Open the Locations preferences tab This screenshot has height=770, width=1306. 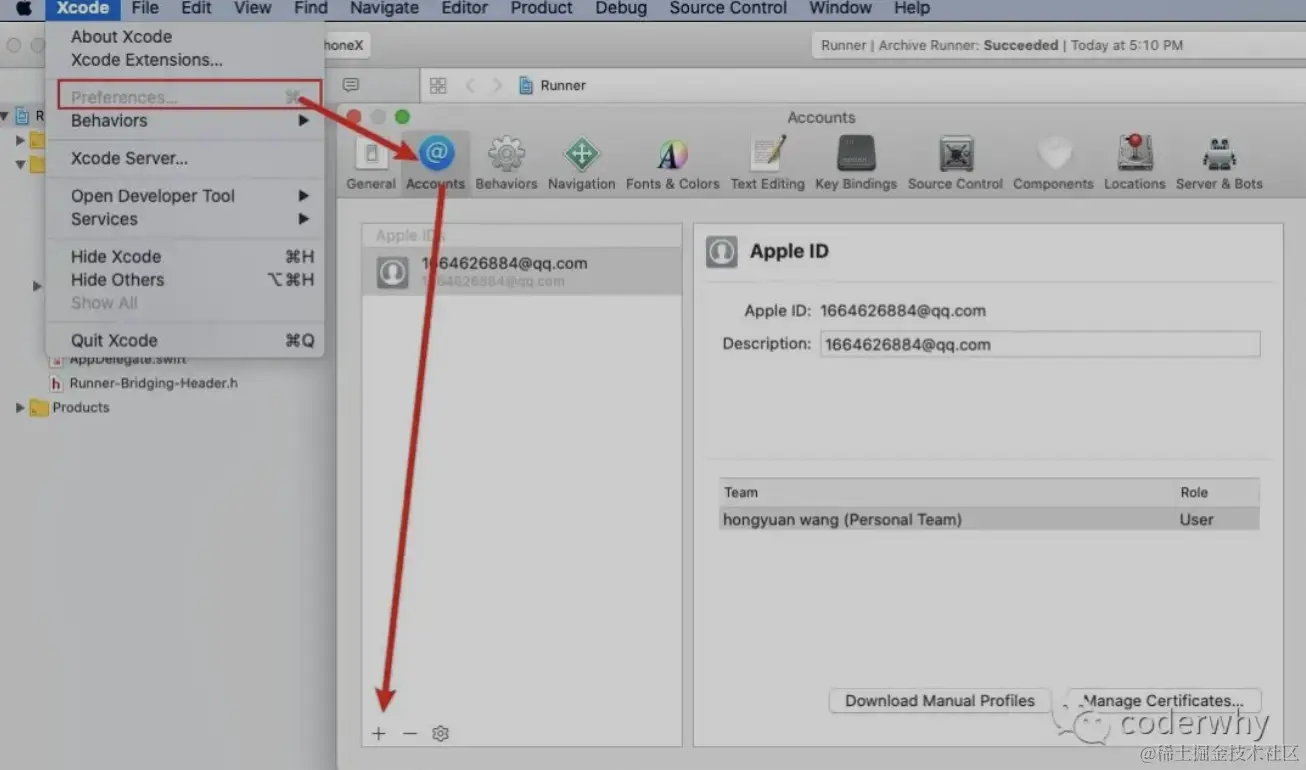pyautogui.click(x=1134, y=163)
